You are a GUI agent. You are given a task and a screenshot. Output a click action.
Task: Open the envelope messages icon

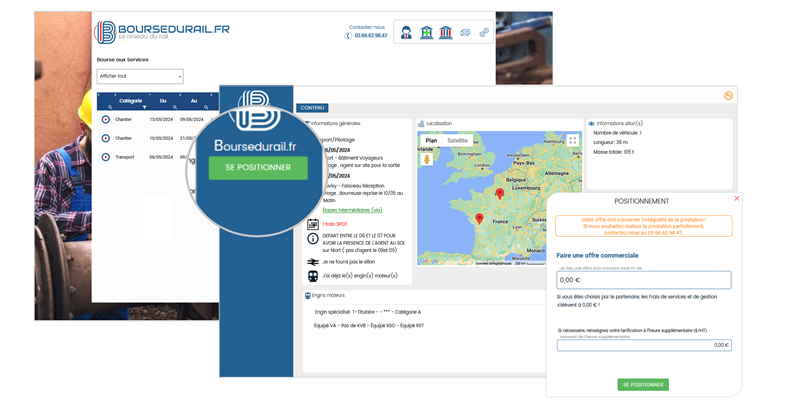[465, 33]
